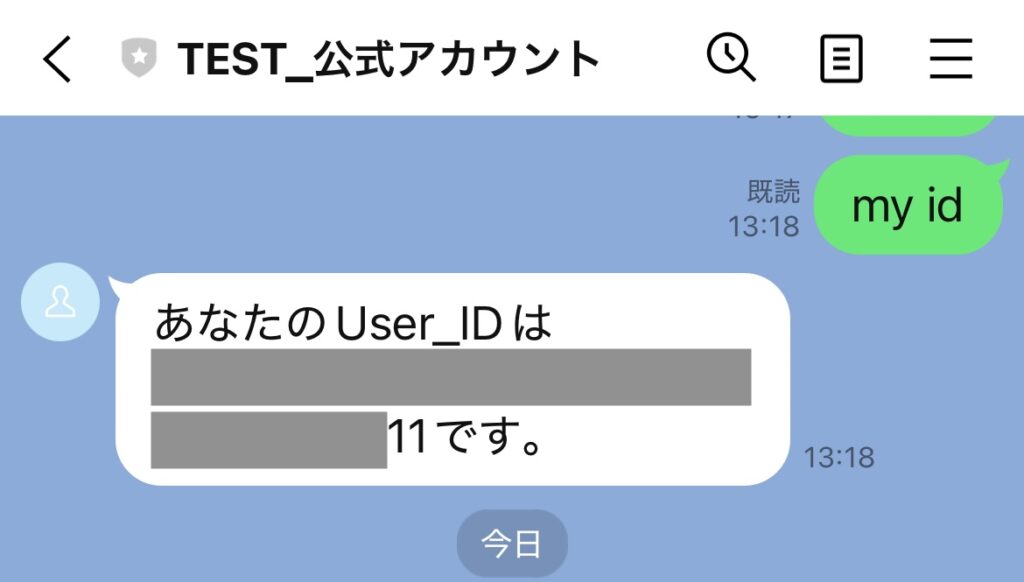Tap the 既読 read label
The height and width of the screenshot is (582, 1024).
[x=773, y=191]
